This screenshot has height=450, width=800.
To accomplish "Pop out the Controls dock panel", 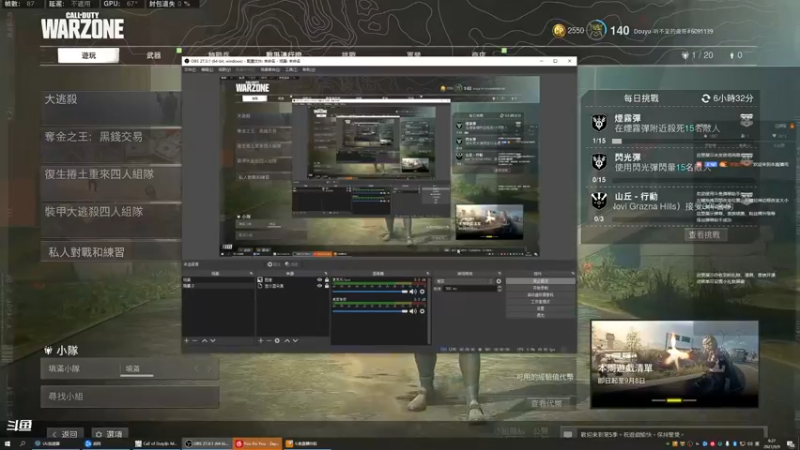I will tap(572, 274).
